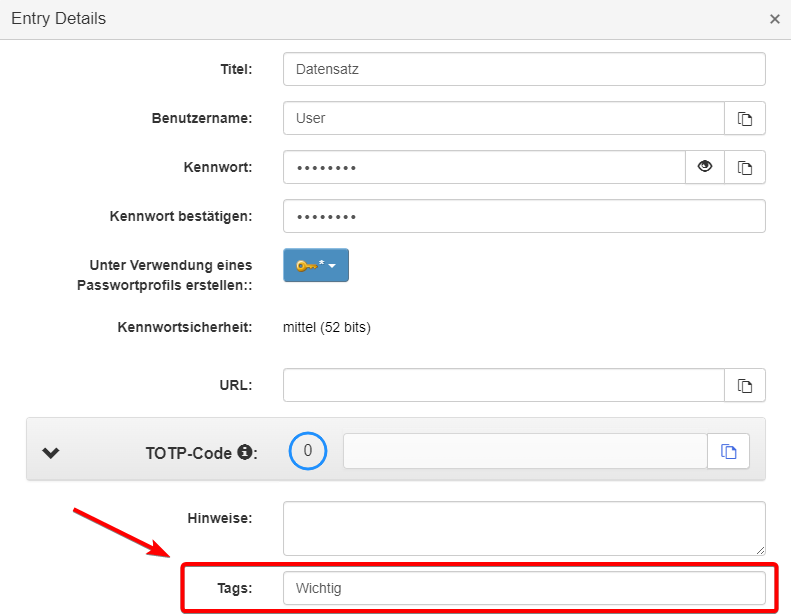Image resolution: width=791 pixels, height=614 pixels.
Task: Close the Entry Details dialog
Action: click(x=775, y=19)
